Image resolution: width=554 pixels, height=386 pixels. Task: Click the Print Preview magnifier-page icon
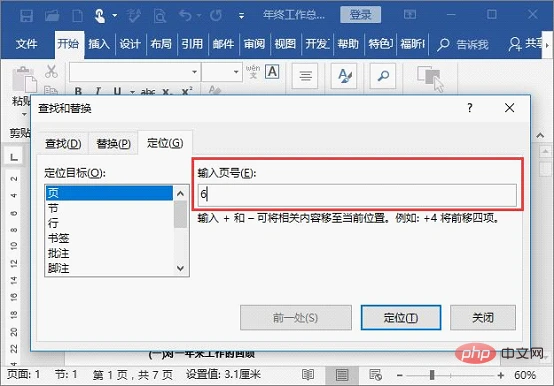[160, 16]
